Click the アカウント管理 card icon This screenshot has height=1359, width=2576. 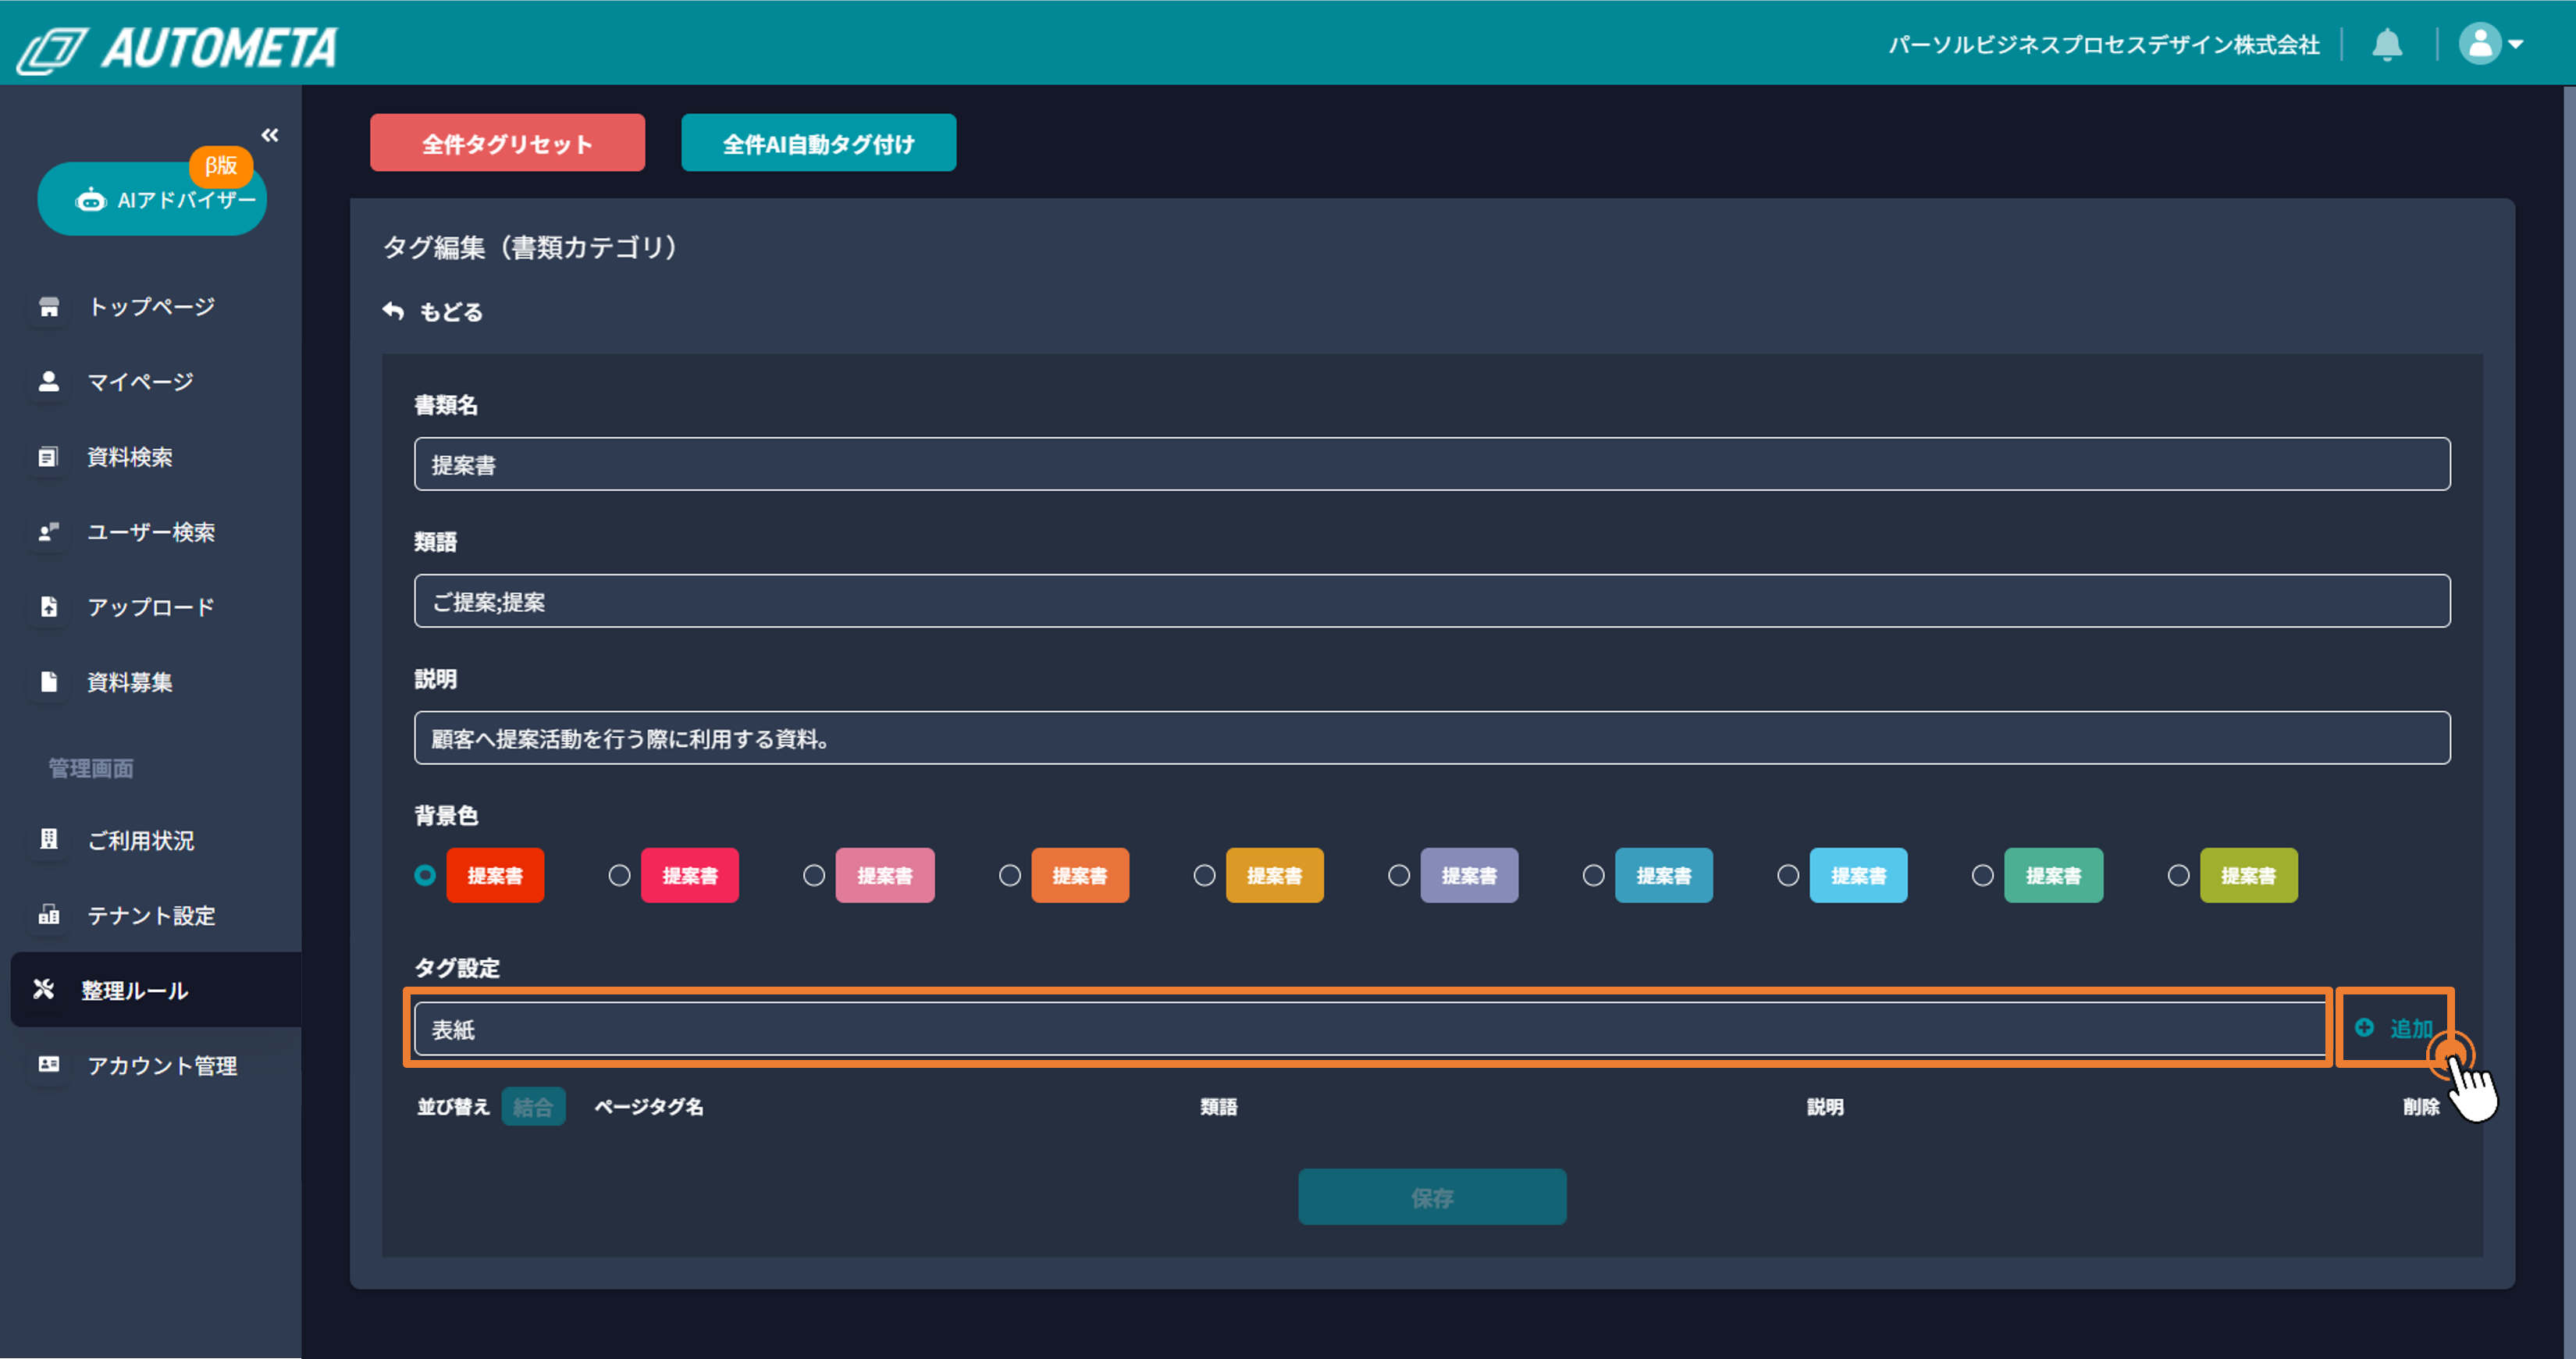(x=48, y=1065)
